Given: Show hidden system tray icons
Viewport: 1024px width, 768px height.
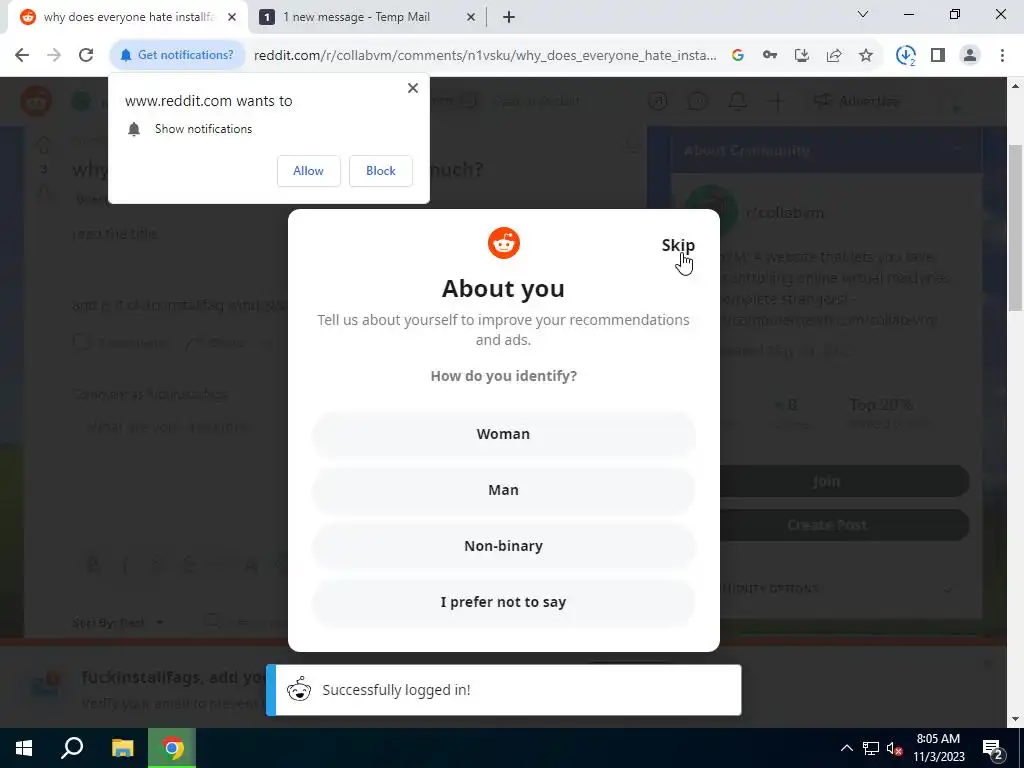Looking at the screenshot, I should [846, 748].
